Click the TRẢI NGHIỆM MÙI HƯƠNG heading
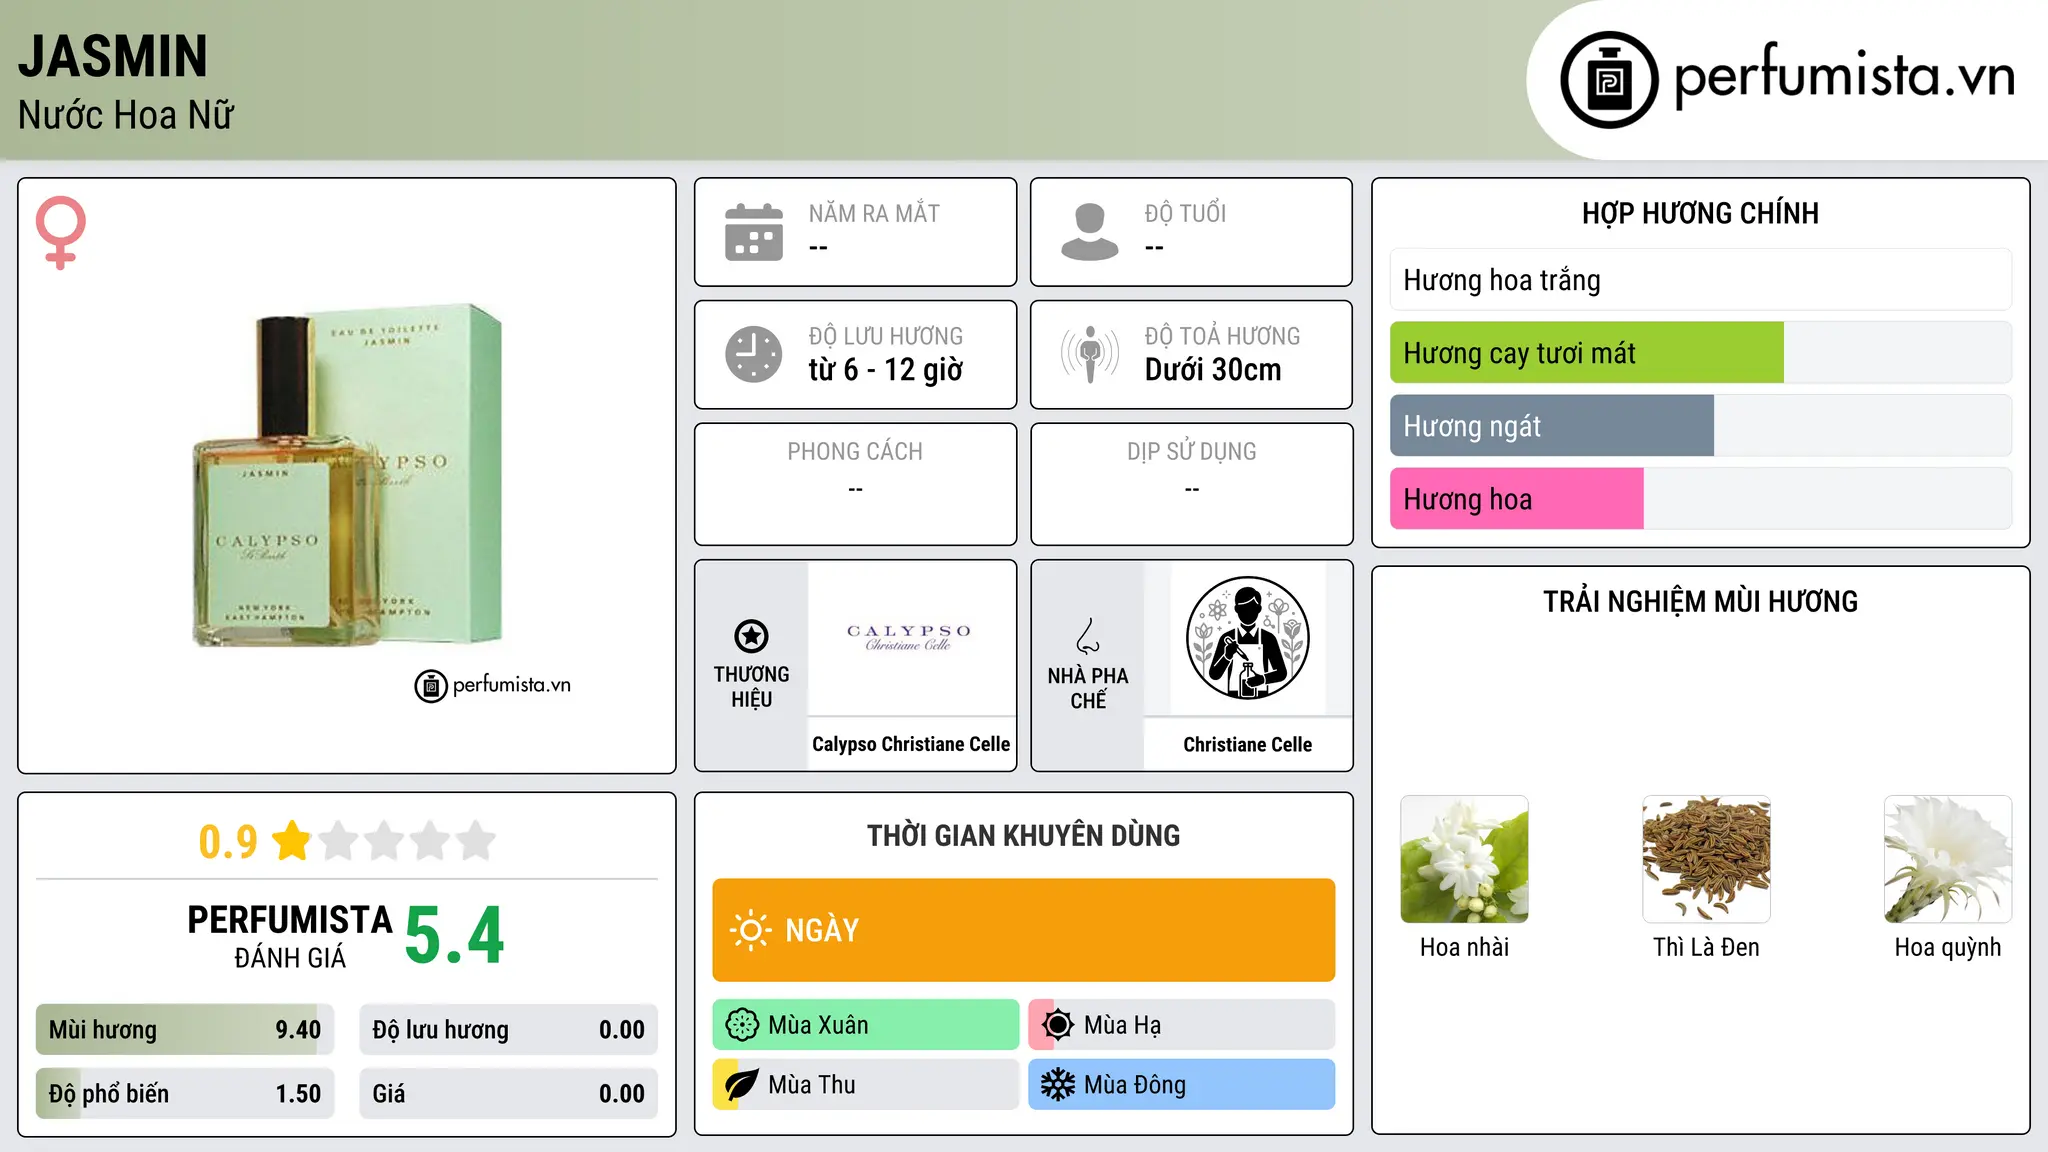The image size is (2048, 1152). click(1700, 601)
